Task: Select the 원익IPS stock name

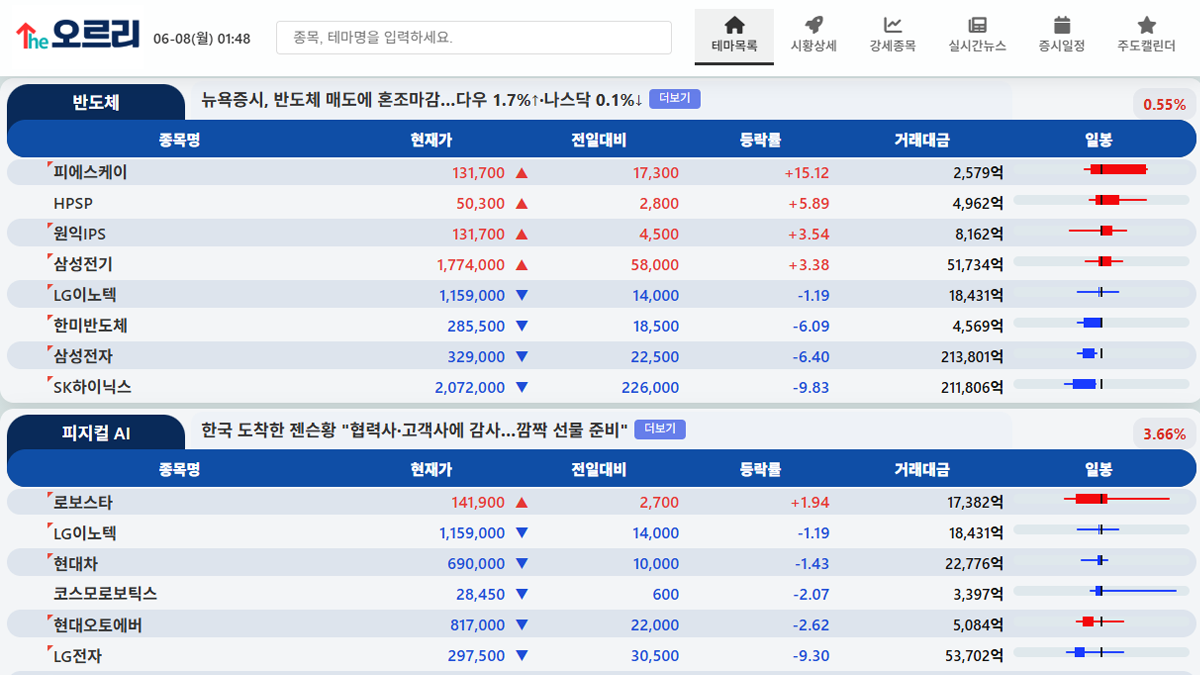Action: [x=79, y=234]
